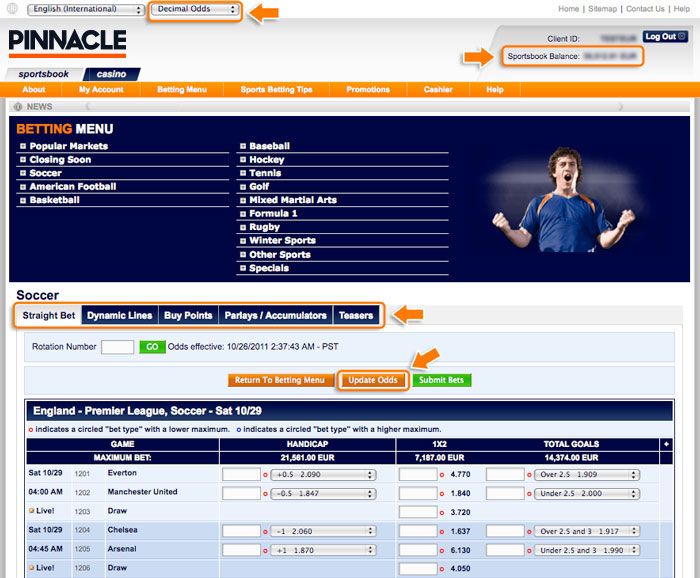Open the Decimal Odds format dropdown
The width and height of the screenshot is (700, 578).
click(x=195, y=9)
